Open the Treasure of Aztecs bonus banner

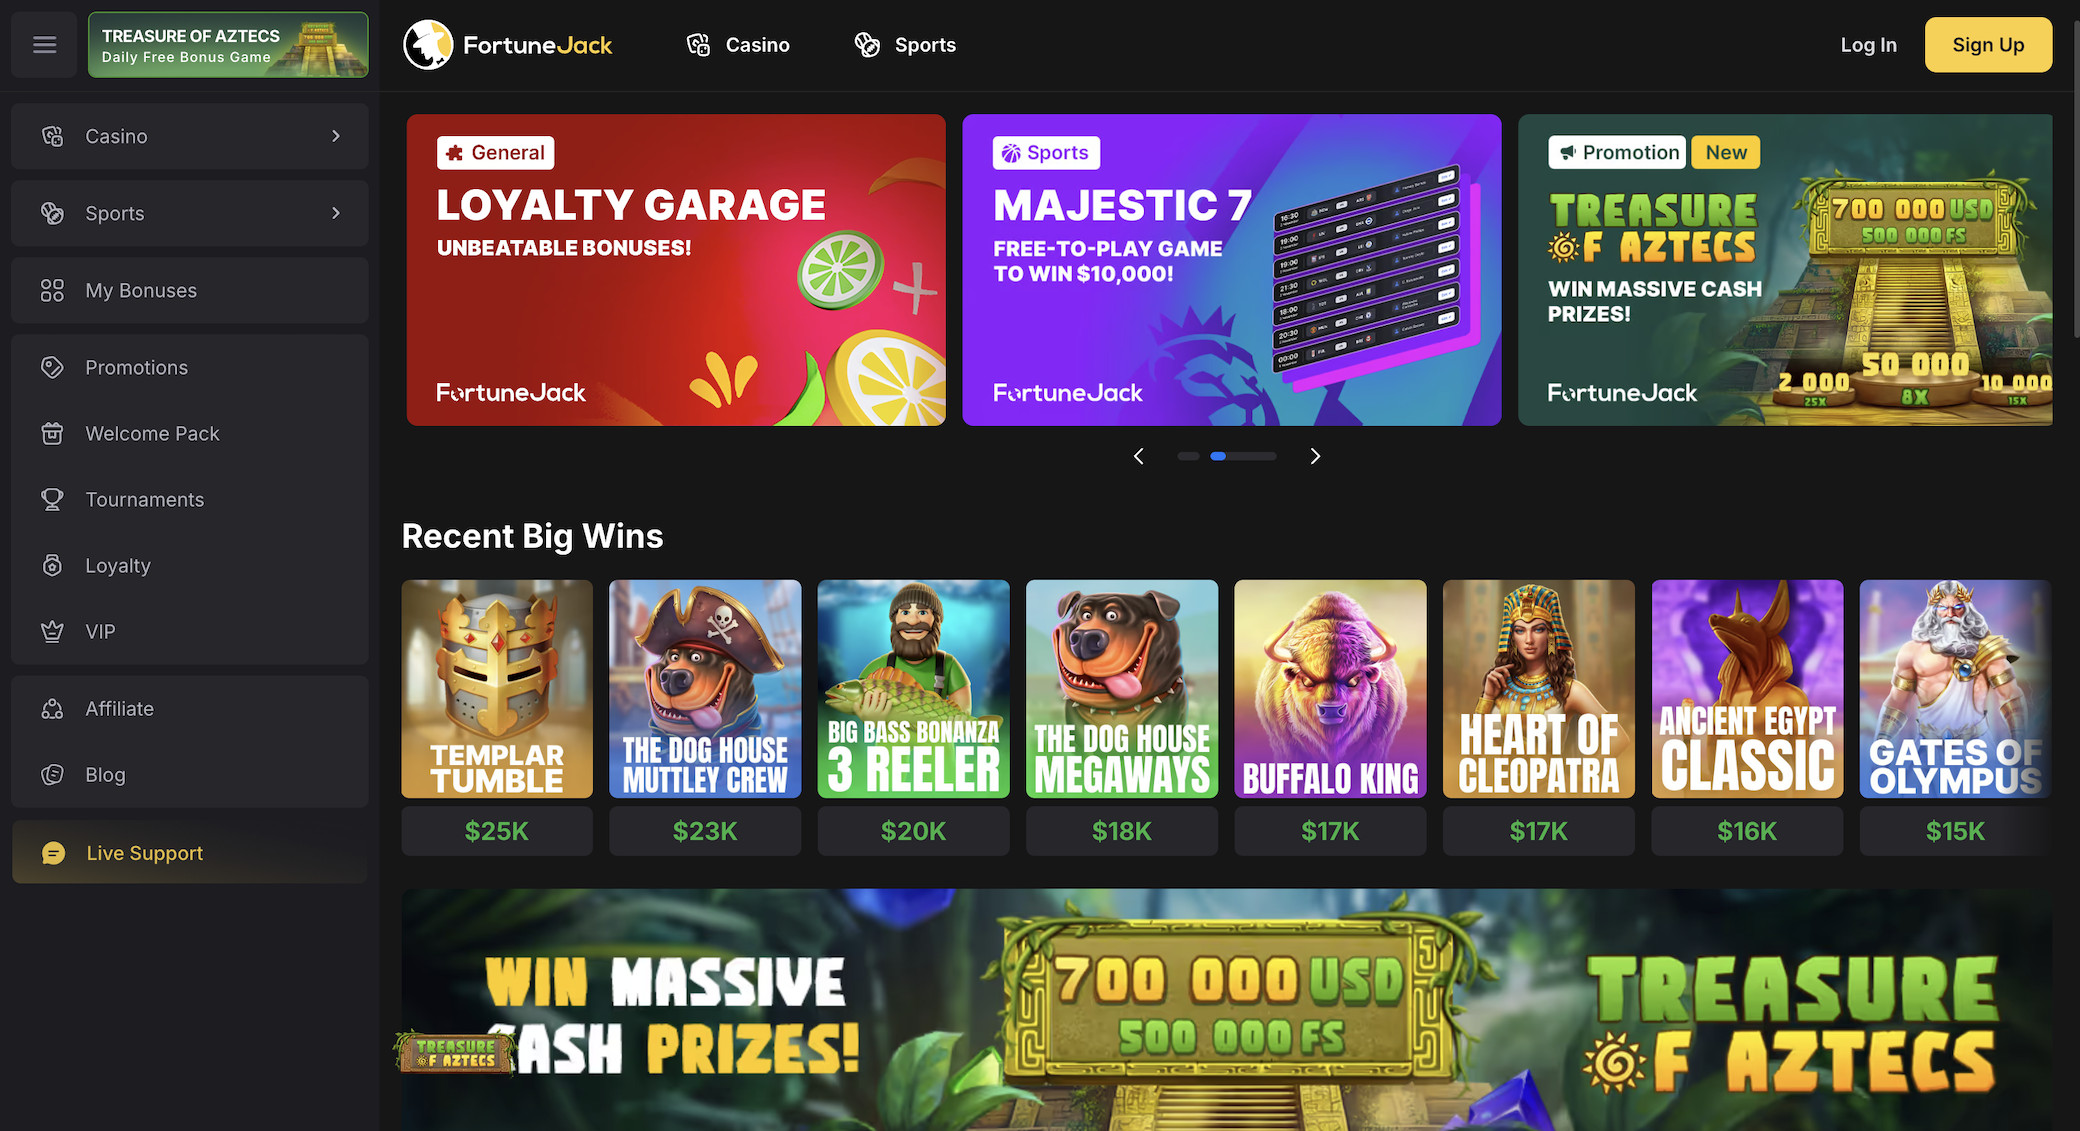pos(228,45)
